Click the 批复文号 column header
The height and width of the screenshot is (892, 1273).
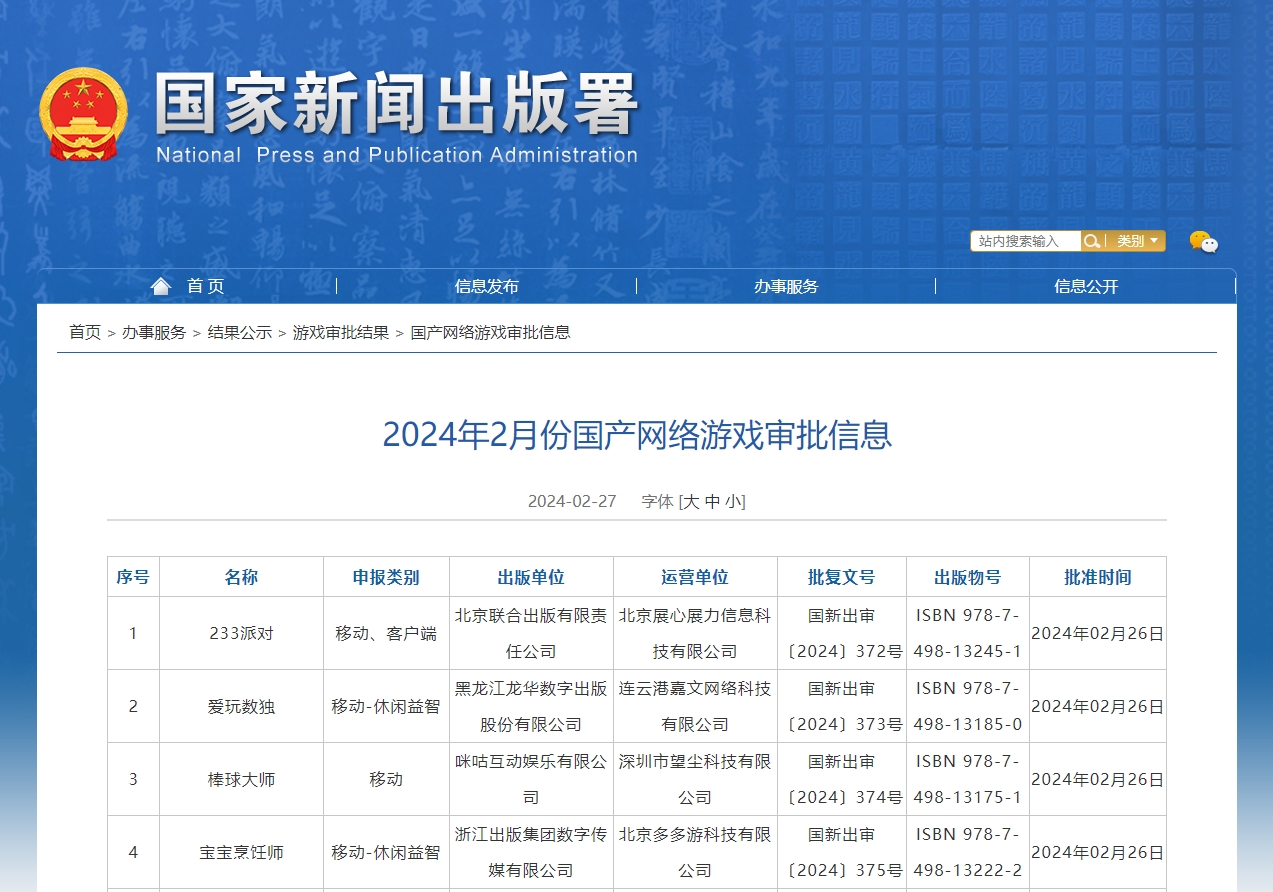pyautogui.click(x=842, y=577)
